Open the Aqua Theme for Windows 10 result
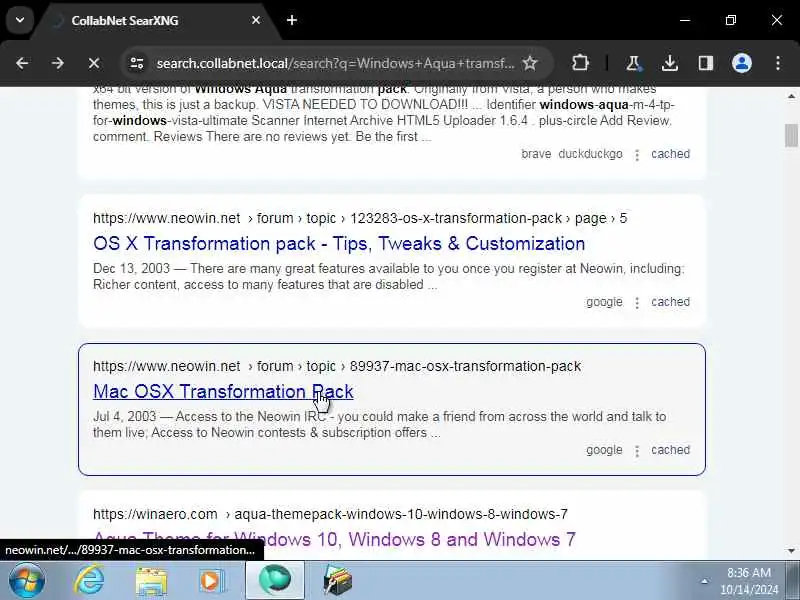The image size is (800, 600). pyautogui.click(x=334, y=540)
